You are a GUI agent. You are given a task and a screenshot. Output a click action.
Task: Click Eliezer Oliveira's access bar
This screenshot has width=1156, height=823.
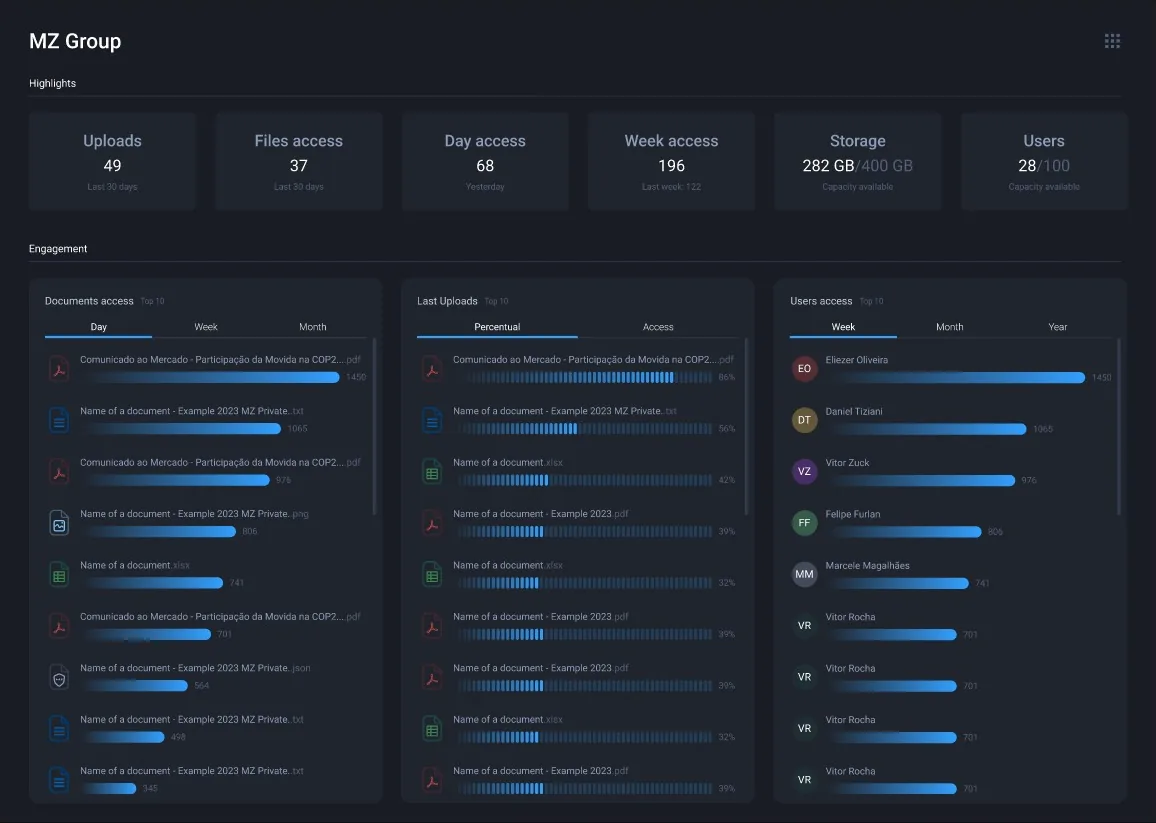tap(955, 378)
